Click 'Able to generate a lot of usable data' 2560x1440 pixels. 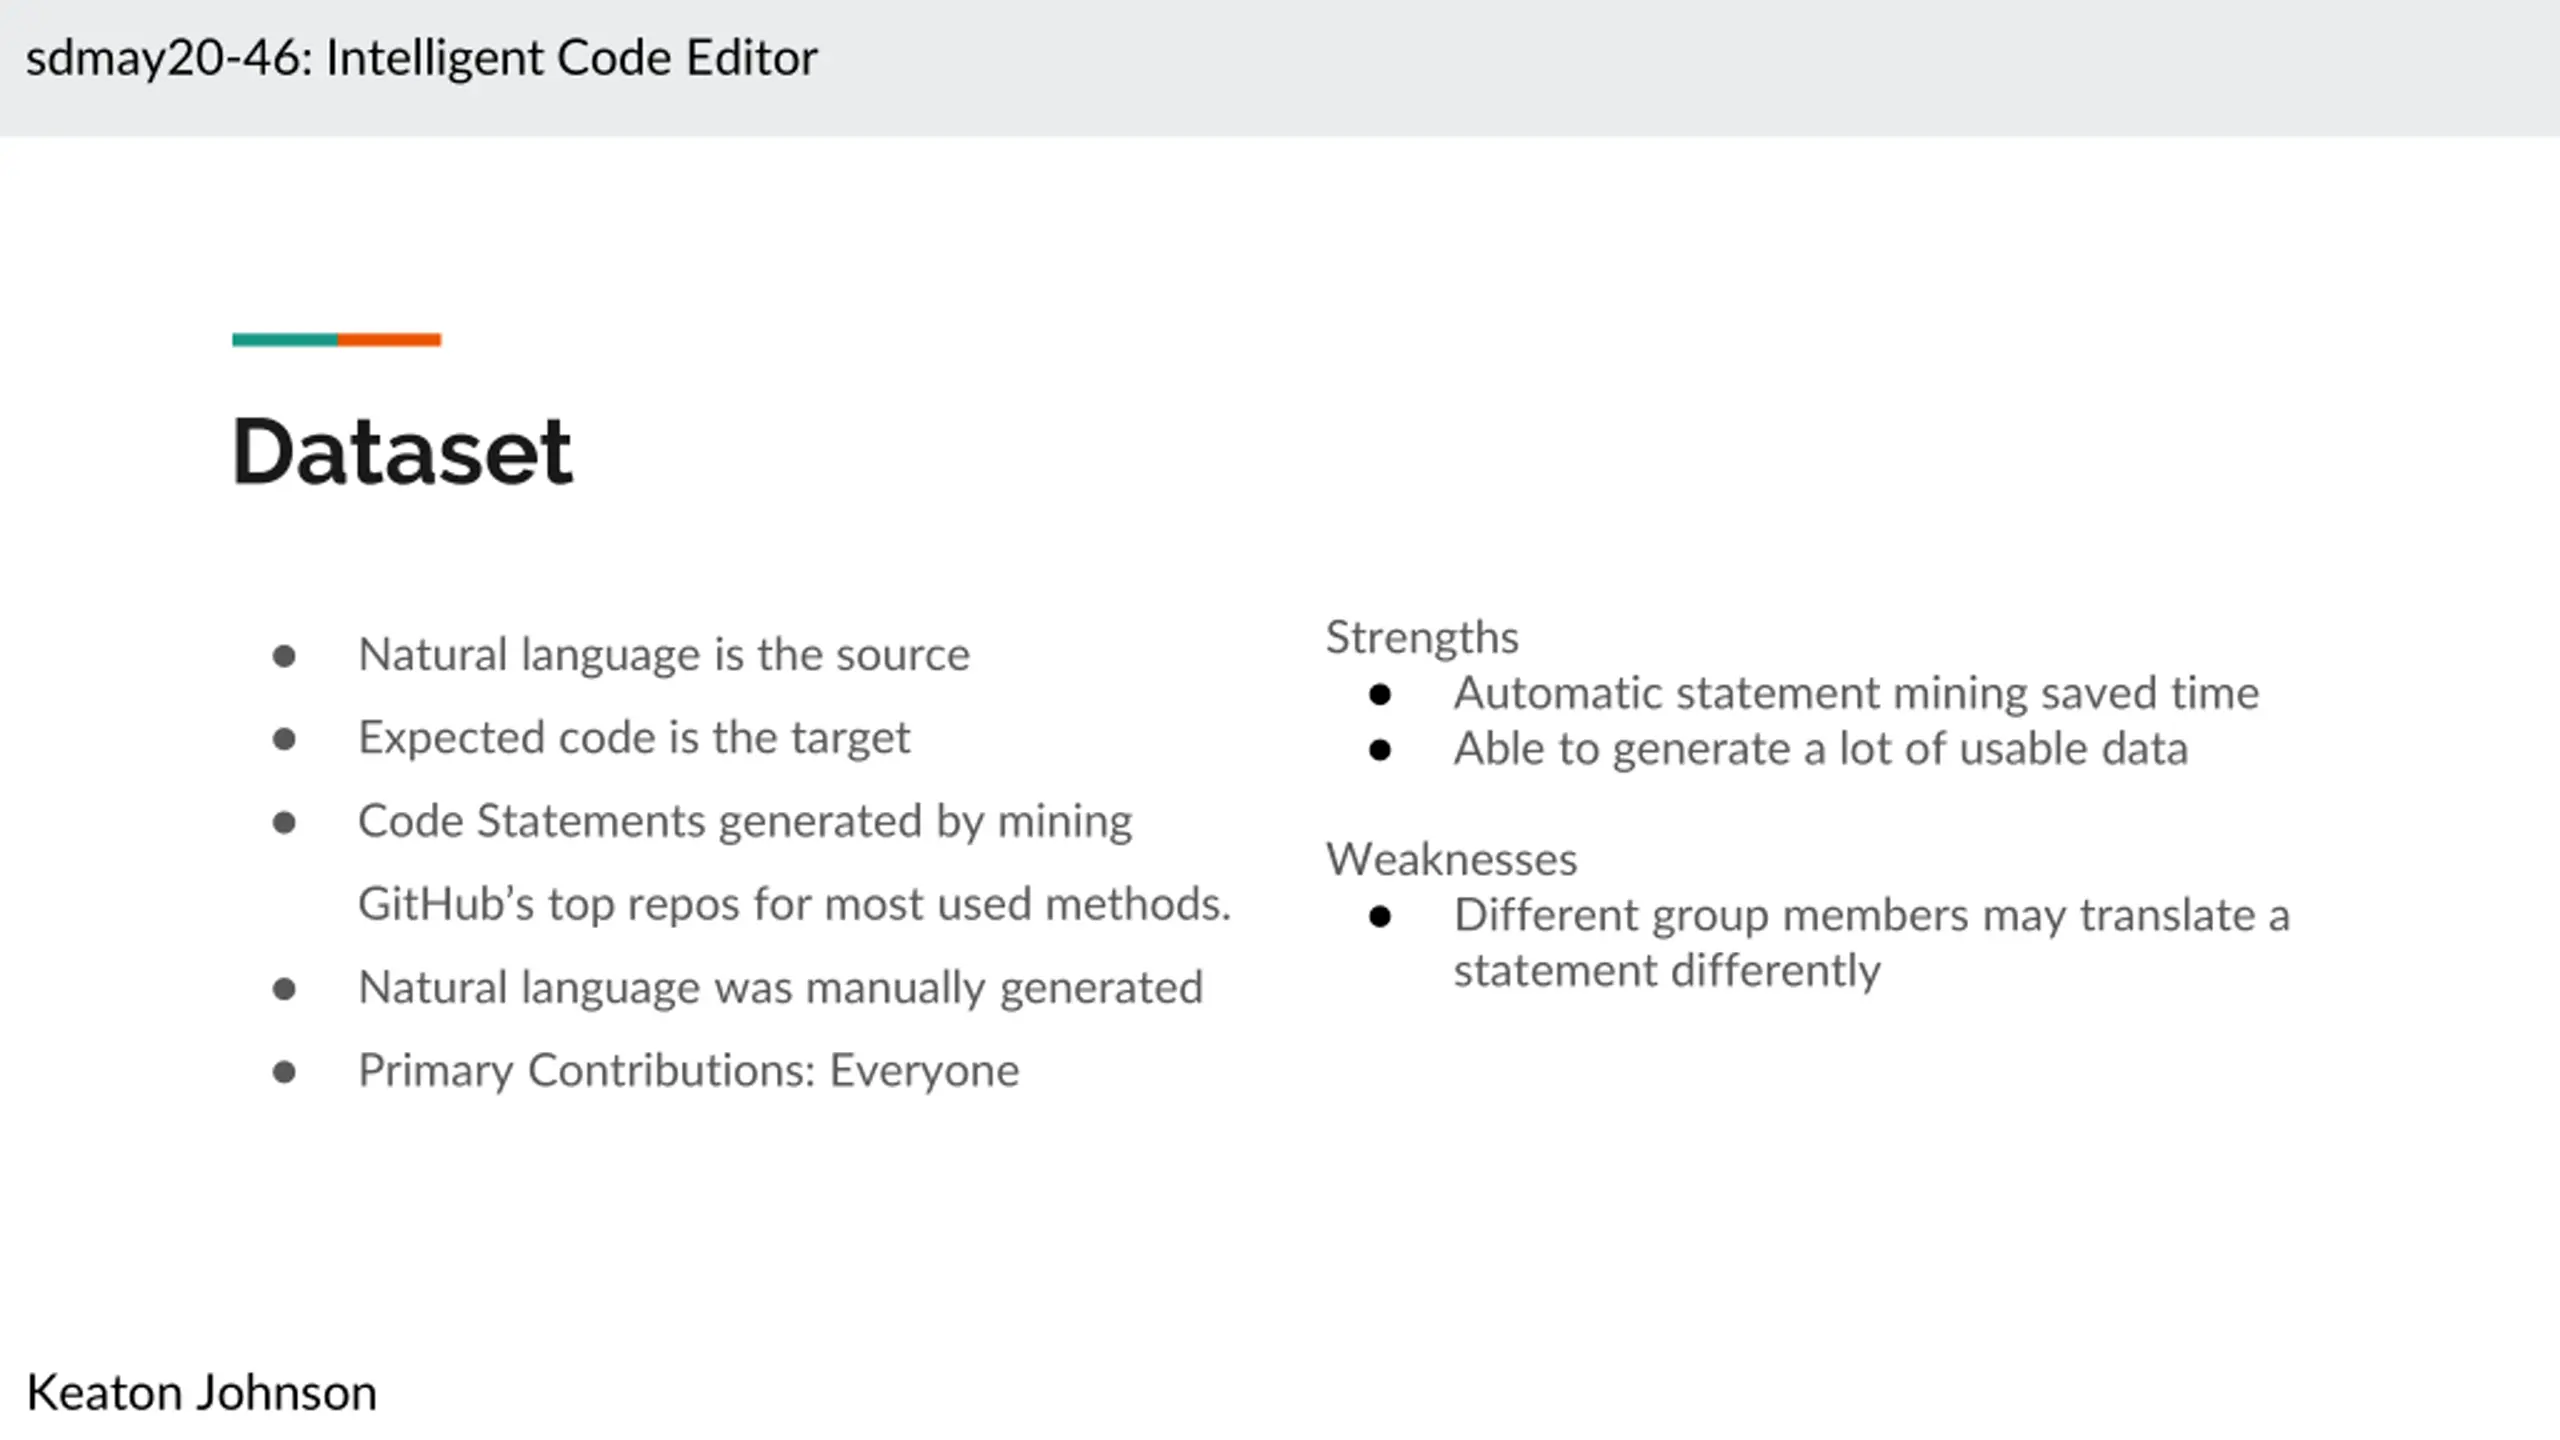[1820, 749]
